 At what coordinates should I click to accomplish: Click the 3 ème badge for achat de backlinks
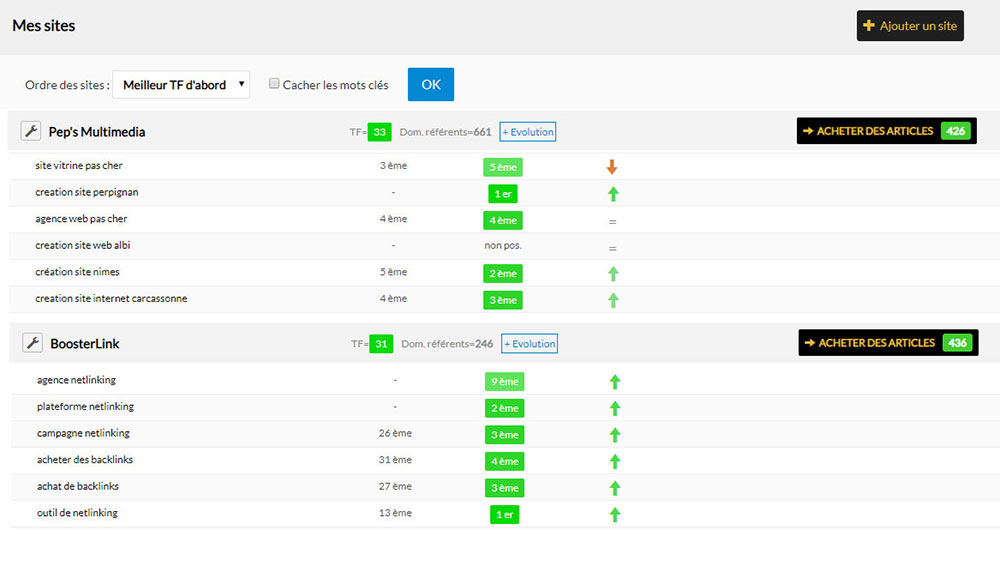click(504, 488)
